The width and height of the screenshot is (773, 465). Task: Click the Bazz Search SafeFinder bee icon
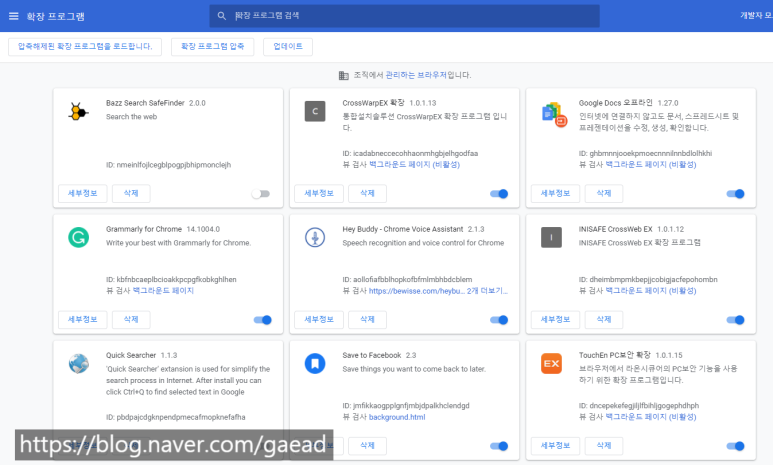coord(78,112)
